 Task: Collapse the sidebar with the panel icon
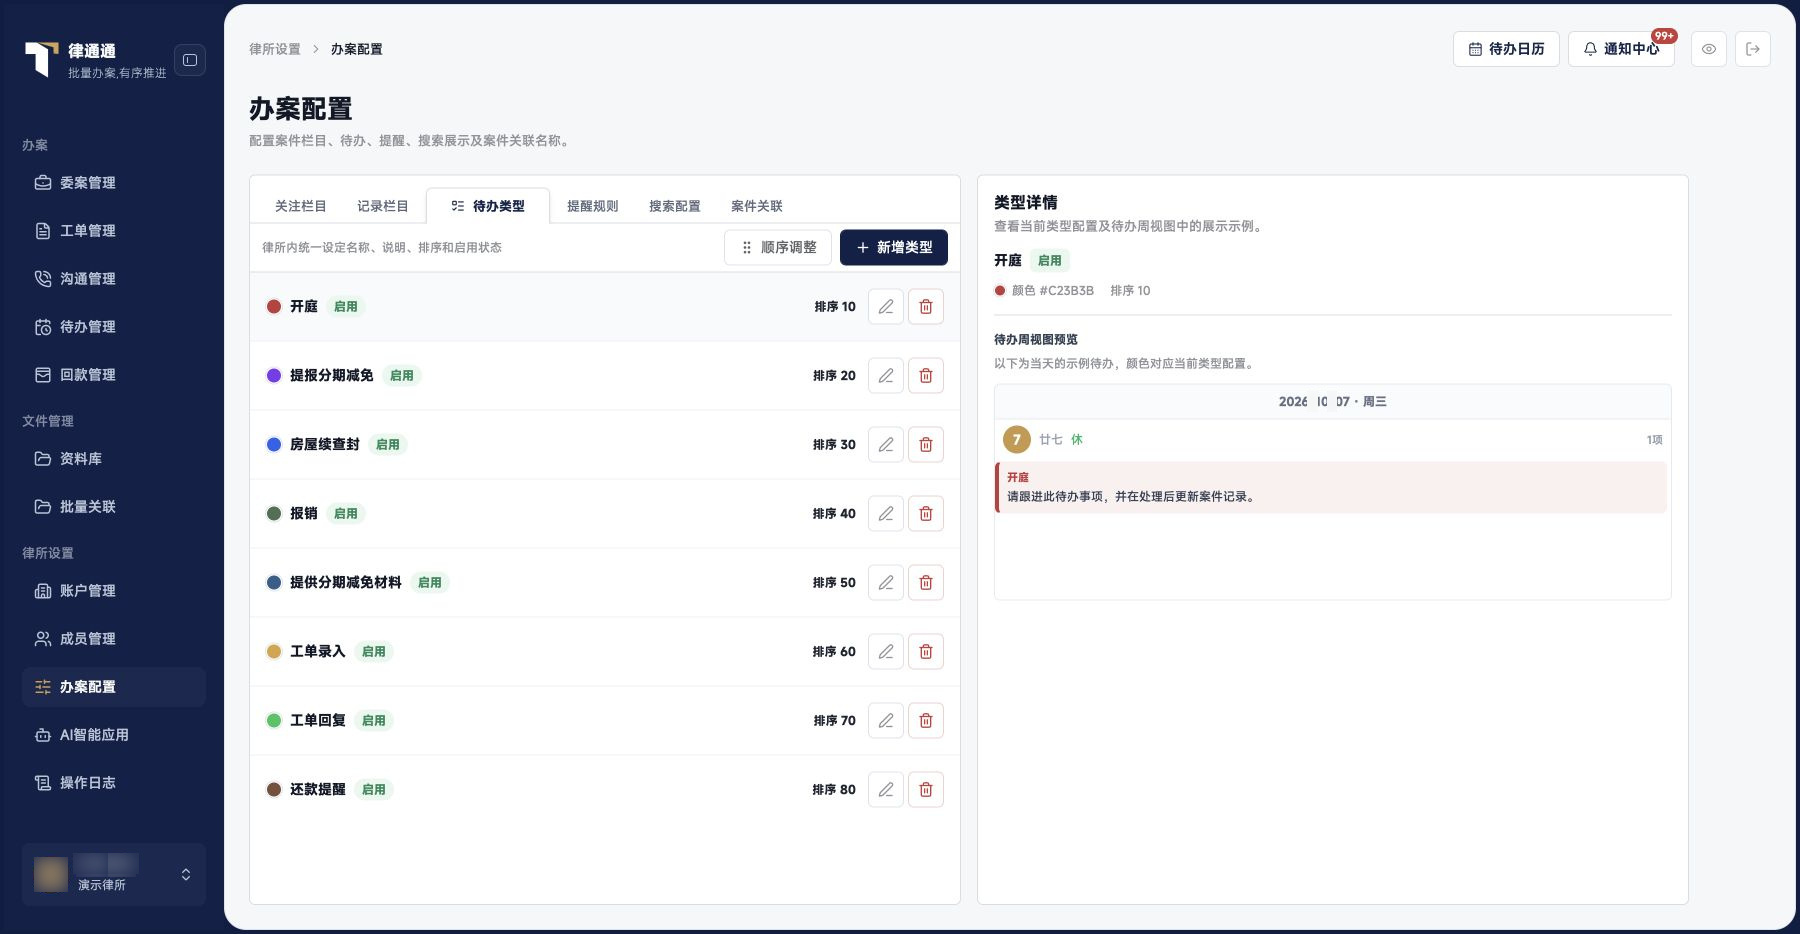tap(190, 60)
